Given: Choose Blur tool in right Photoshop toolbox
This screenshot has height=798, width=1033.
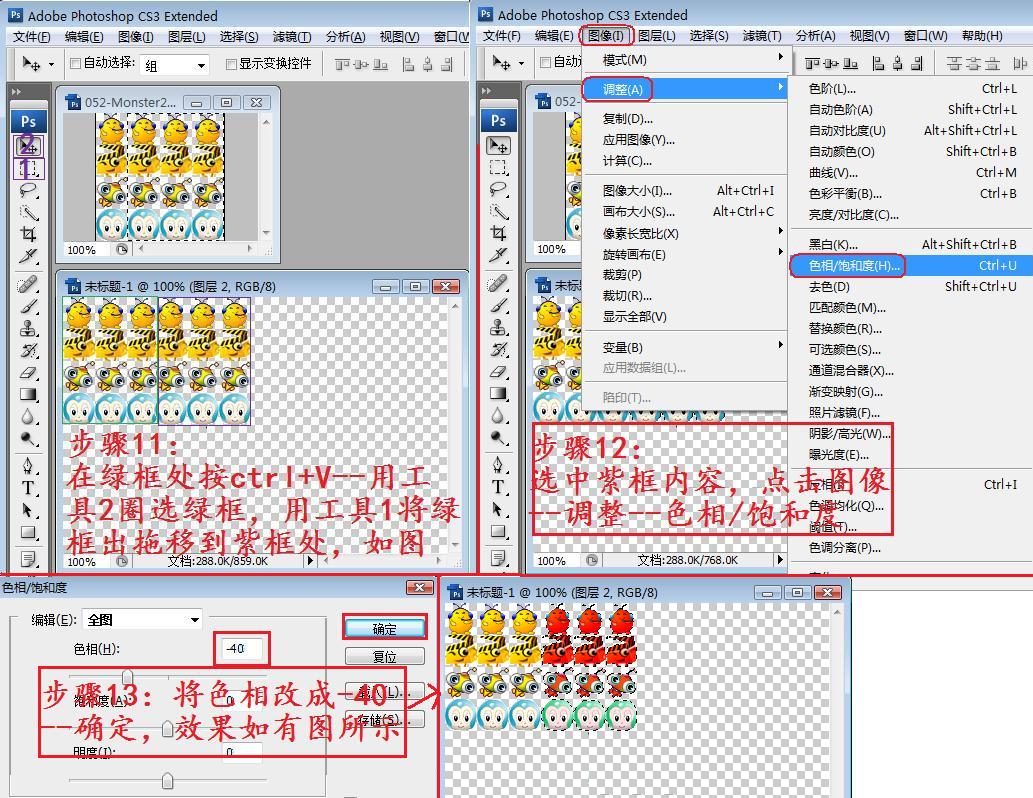Looking at the screenshot, I should tap(499, 415).
